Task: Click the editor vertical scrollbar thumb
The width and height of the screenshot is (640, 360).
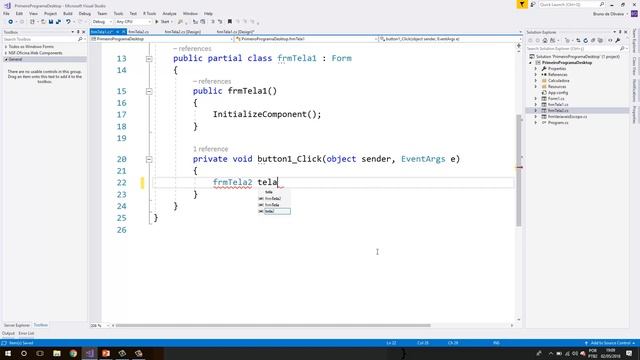Action: (x=519, y=171)
